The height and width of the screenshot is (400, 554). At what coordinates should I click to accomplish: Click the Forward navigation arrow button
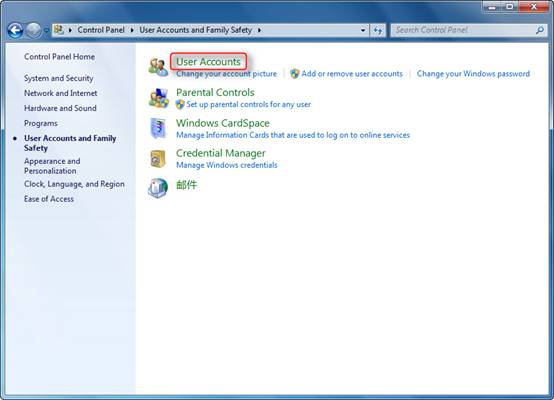coord(34,31)
